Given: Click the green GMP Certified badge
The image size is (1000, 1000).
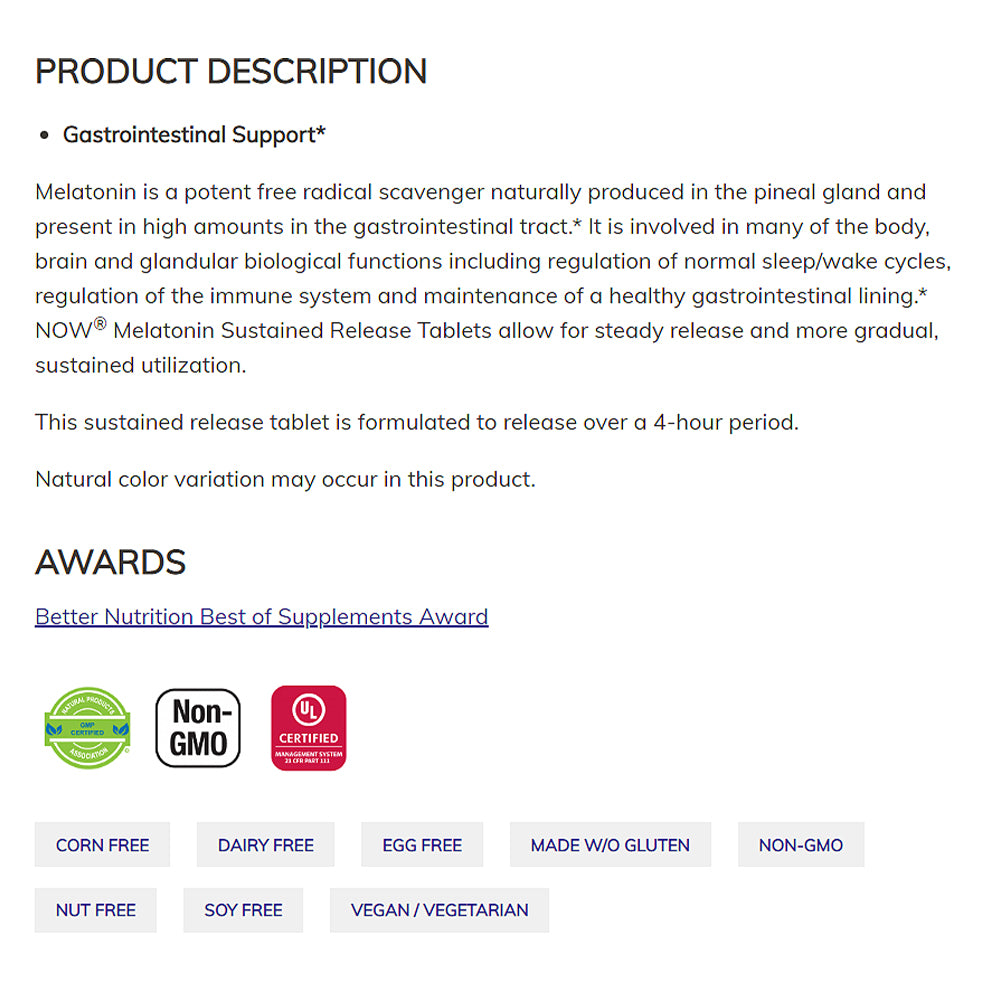Looking at the screenshot, I should (88, 728).
